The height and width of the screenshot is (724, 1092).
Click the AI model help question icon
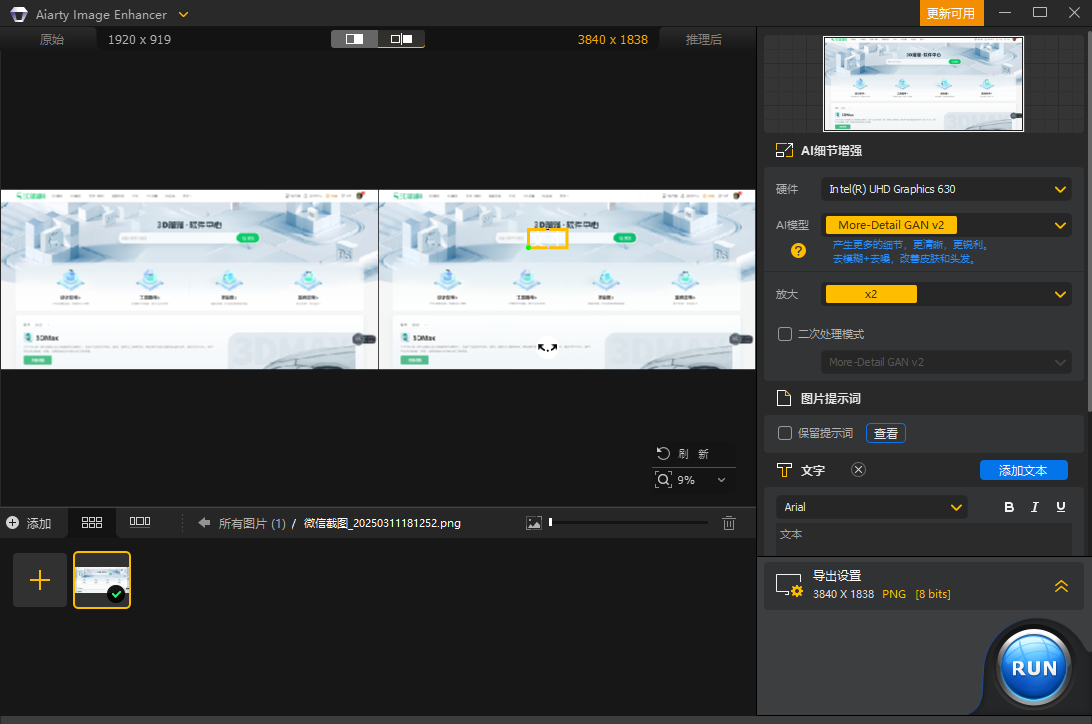coord(798,251)
